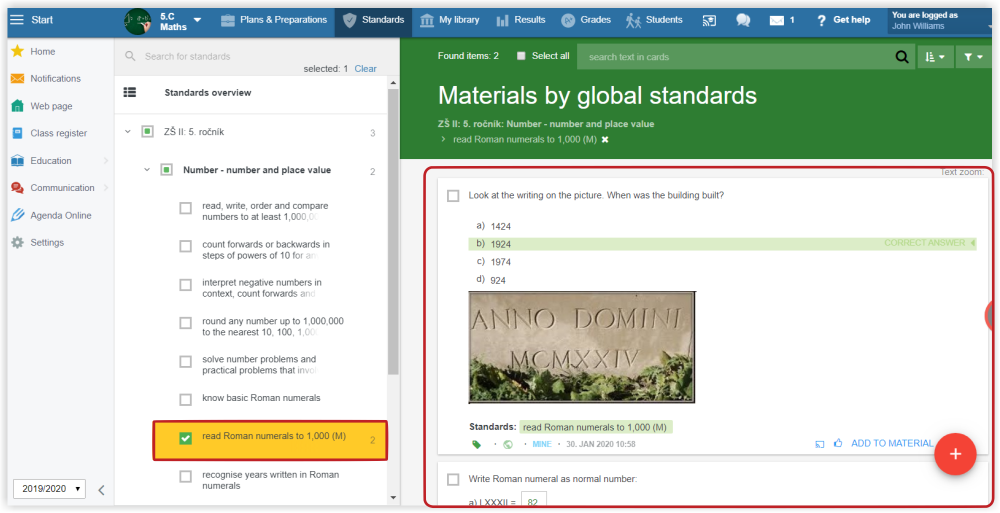This screenshot has width=1000, height=513.
Task: Click the list view icon beside Standards overview
Action: coord(129,93)
